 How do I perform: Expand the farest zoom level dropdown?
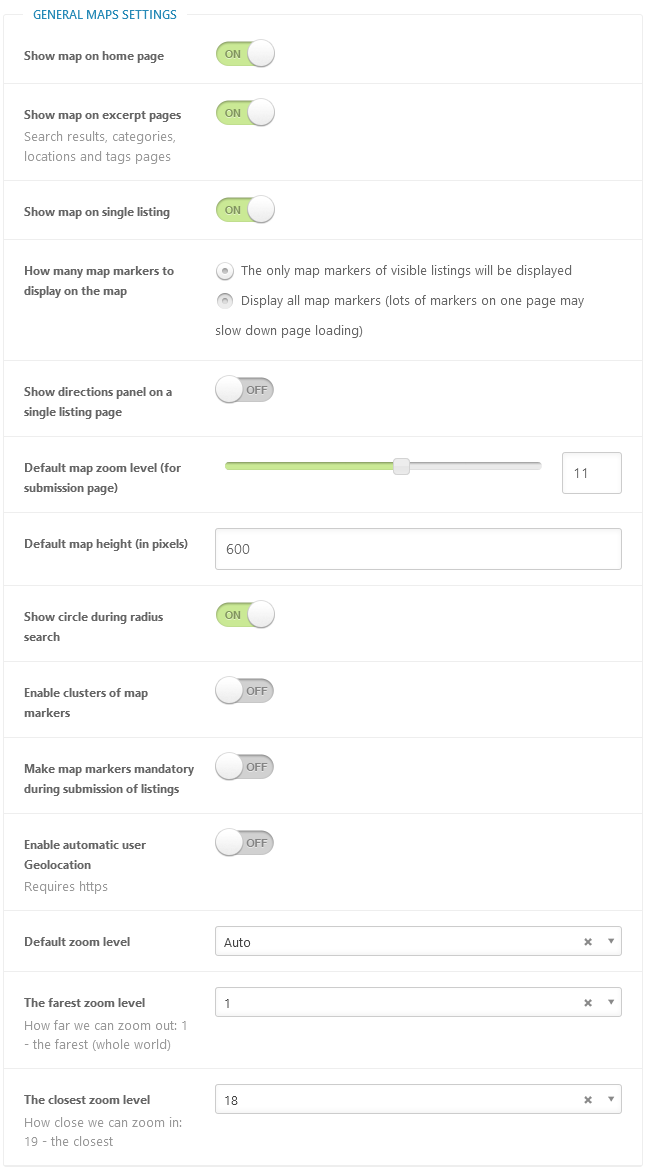611,1003
